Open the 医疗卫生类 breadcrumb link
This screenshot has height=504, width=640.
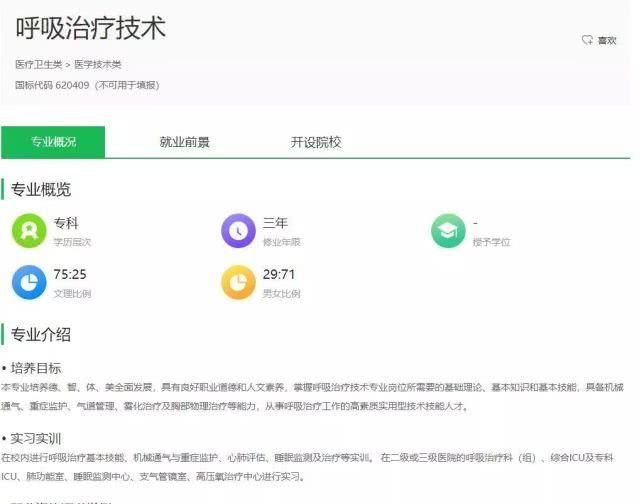39,64
